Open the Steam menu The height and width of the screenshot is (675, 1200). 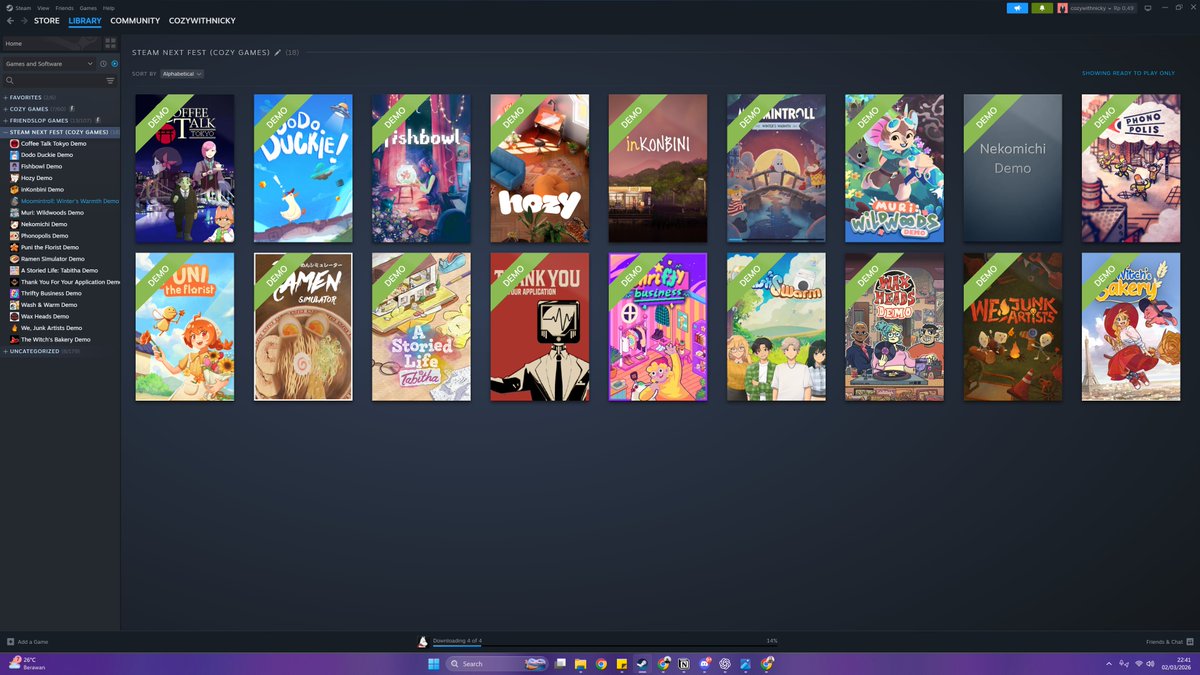[x=23, y=7]
